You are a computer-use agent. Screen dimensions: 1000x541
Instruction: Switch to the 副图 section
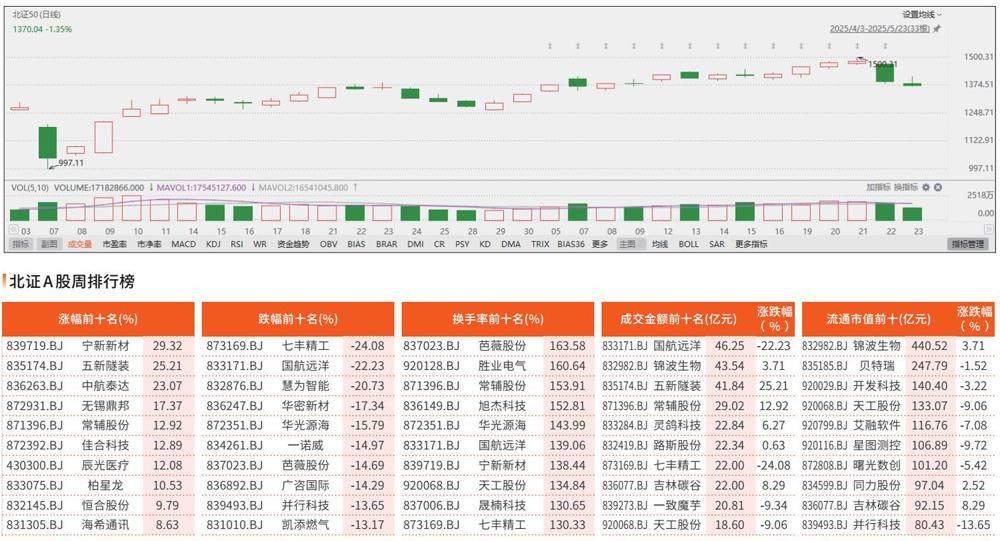pyautogui.click(x=49, y=244)
